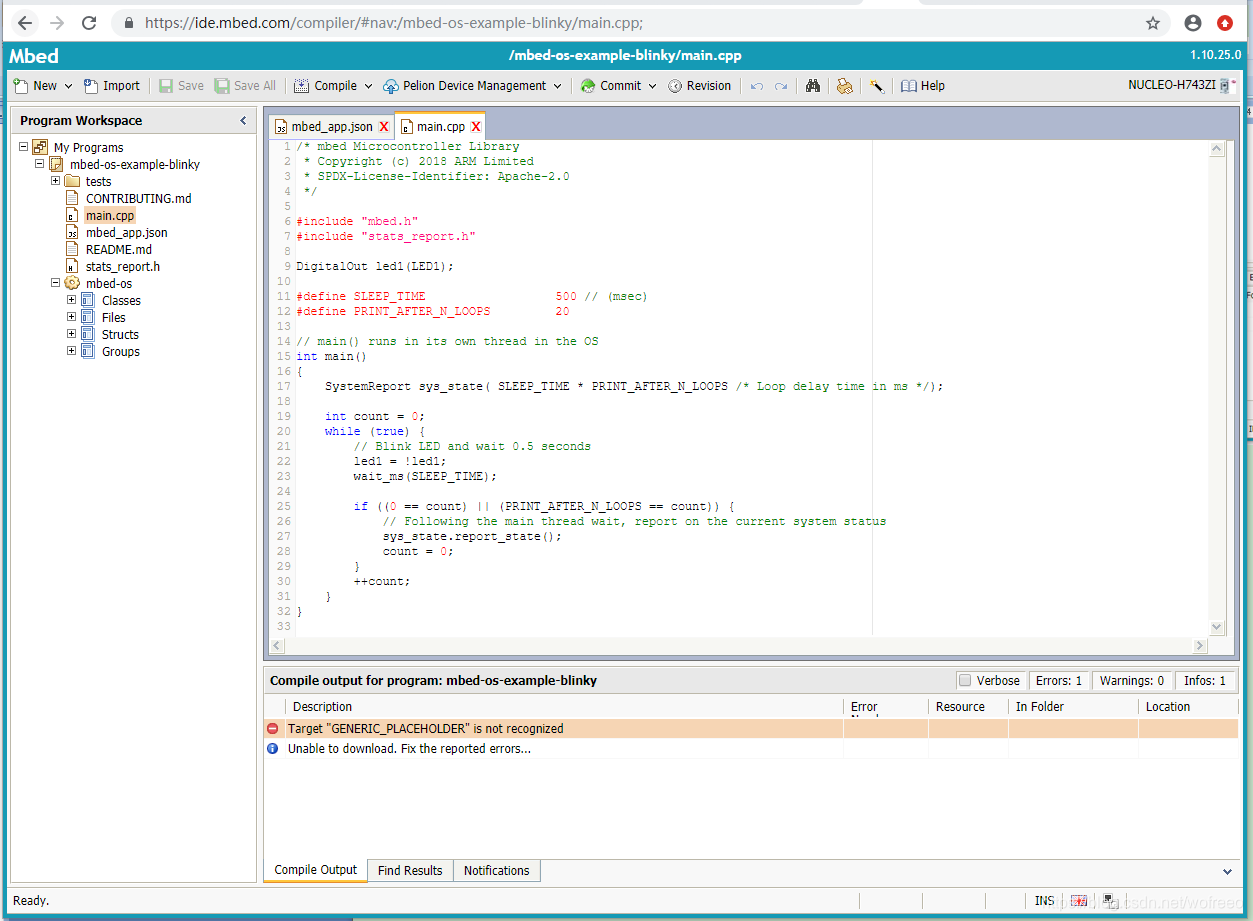The image size is (1253, 921).
Task: Click the format code wand icon
Action: click(877, 86)
